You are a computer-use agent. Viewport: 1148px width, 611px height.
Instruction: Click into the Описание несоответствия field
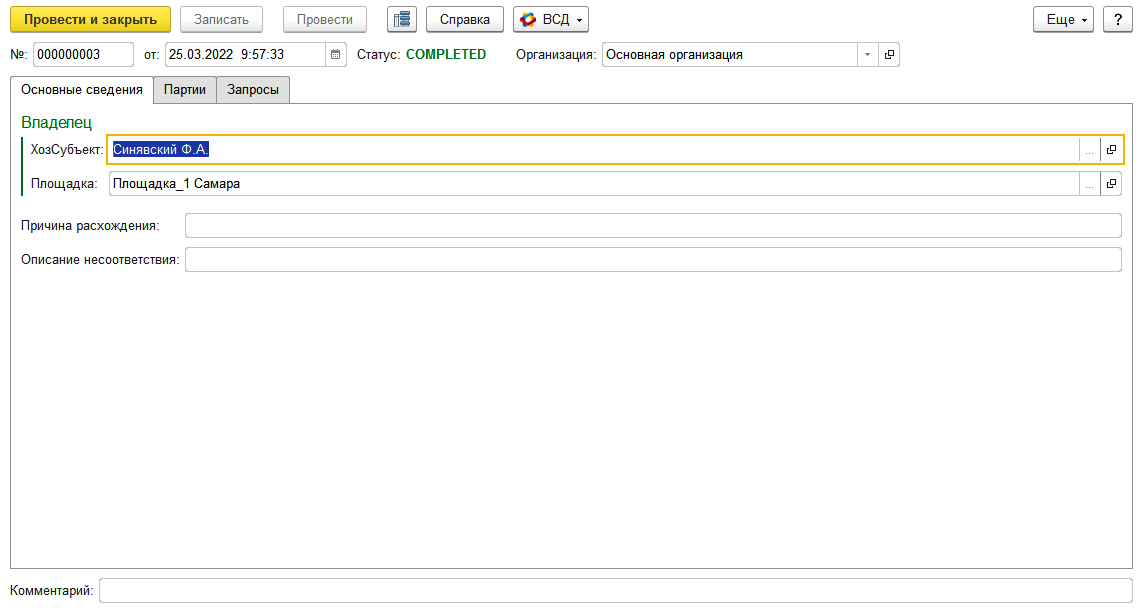pyautogui.click(x=653, y=260)
